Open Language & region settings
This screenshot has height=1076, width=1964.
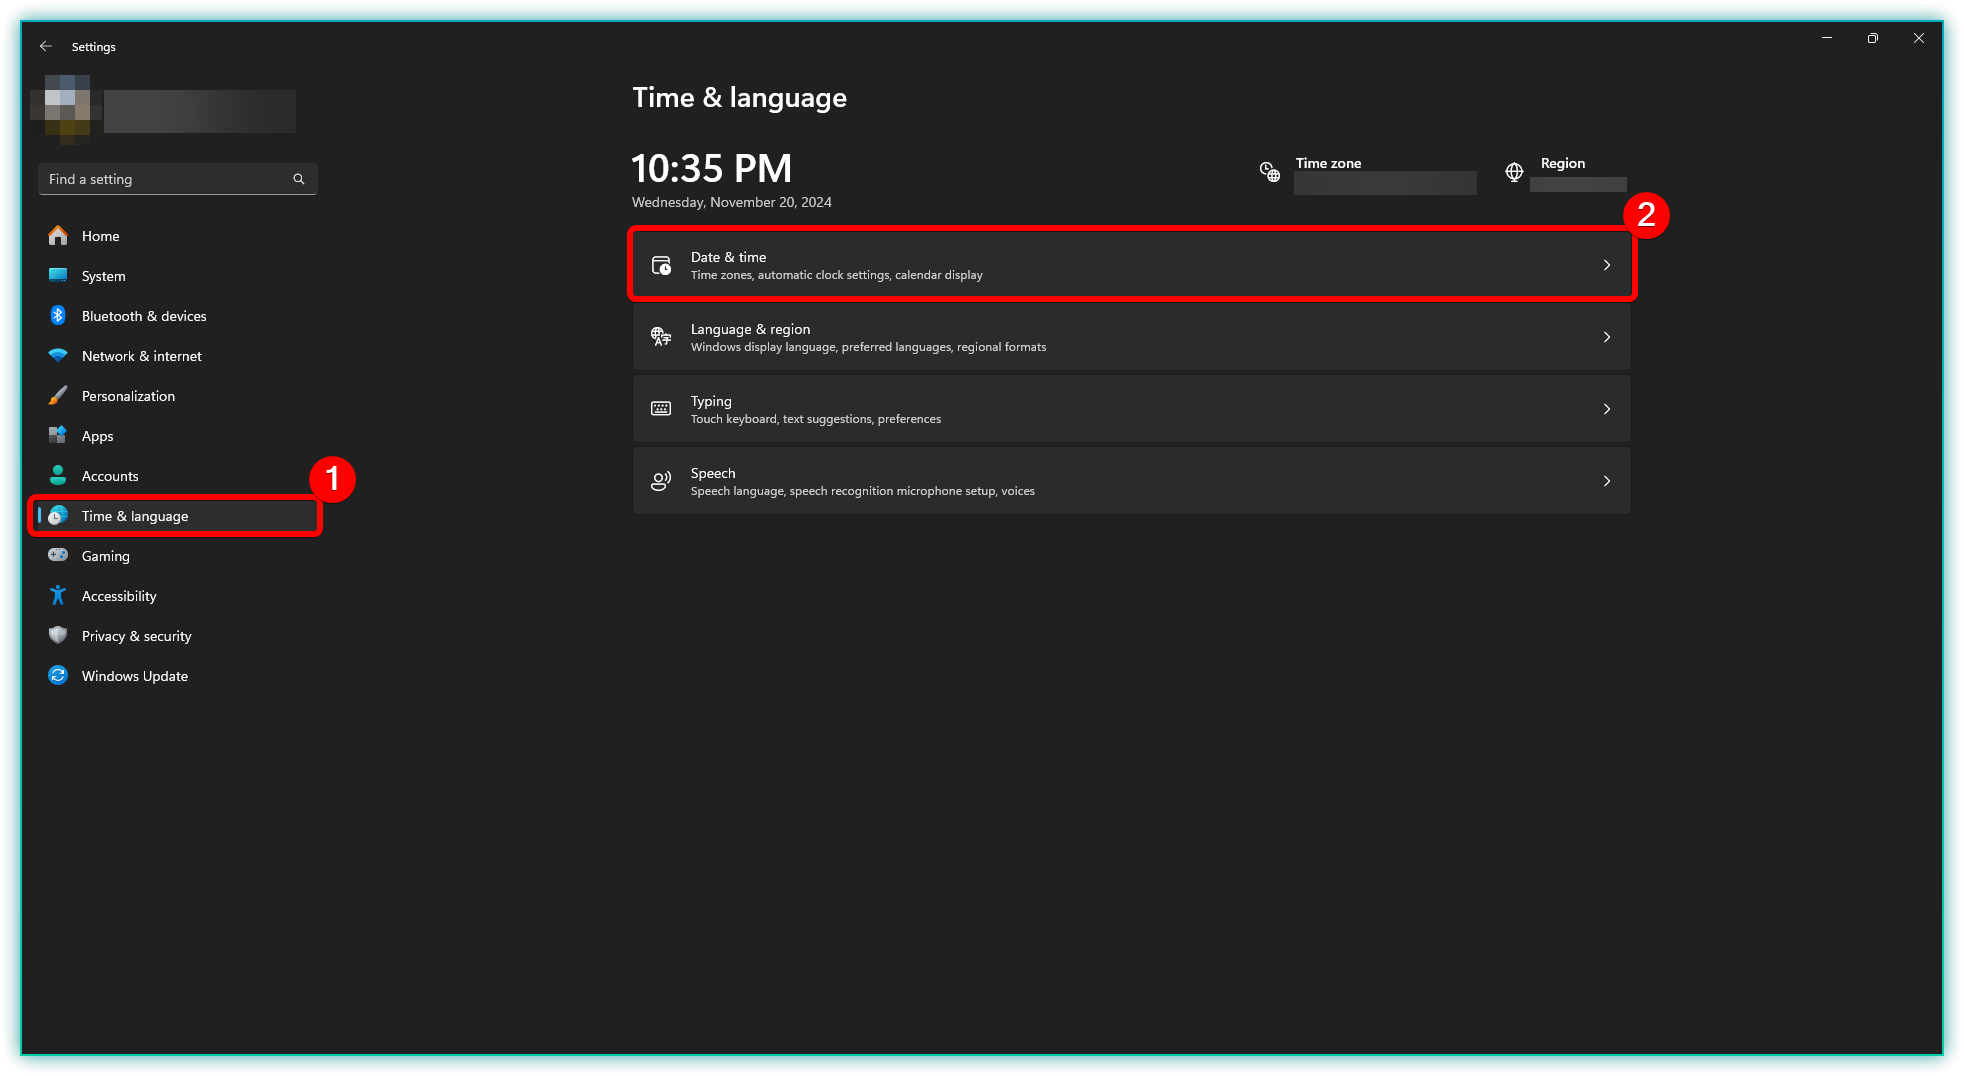[x=1131, y=337]
